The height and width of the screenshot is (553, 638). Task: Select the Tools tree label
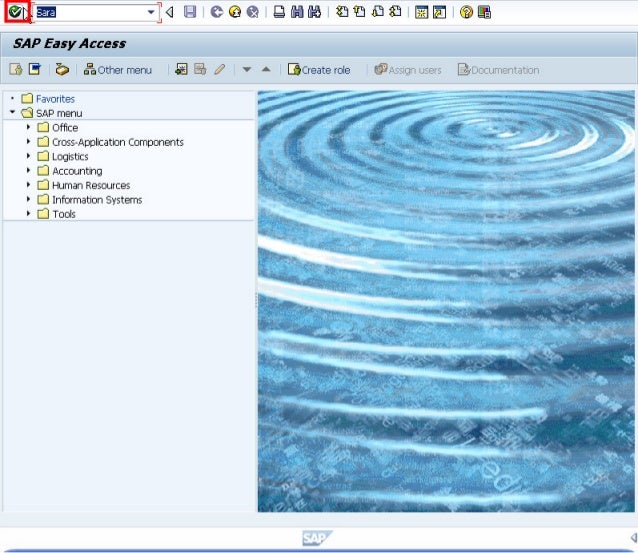(x=64, y=214)
